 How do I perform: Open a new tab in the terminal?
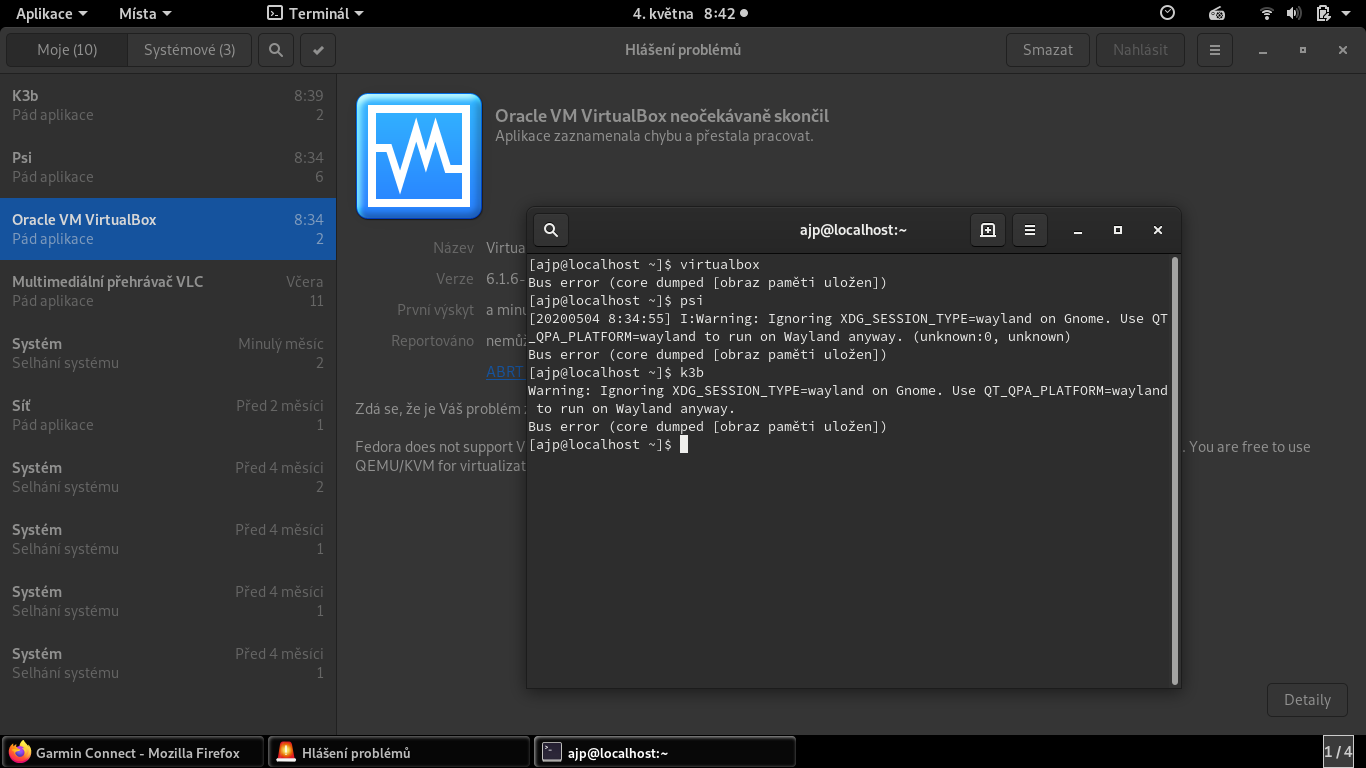[988, 230]
